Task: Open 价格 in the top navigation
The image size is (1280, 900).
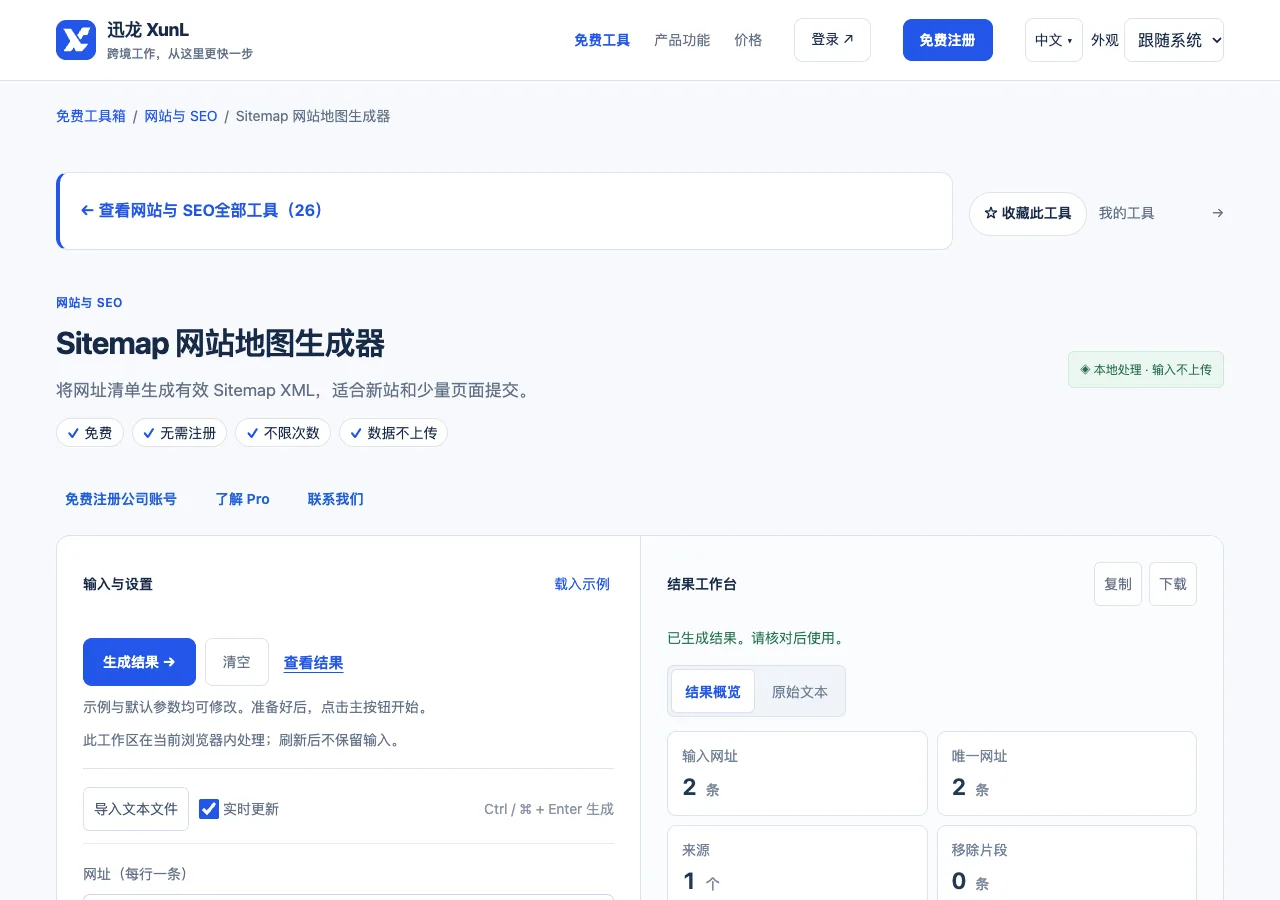Action: 748,40
